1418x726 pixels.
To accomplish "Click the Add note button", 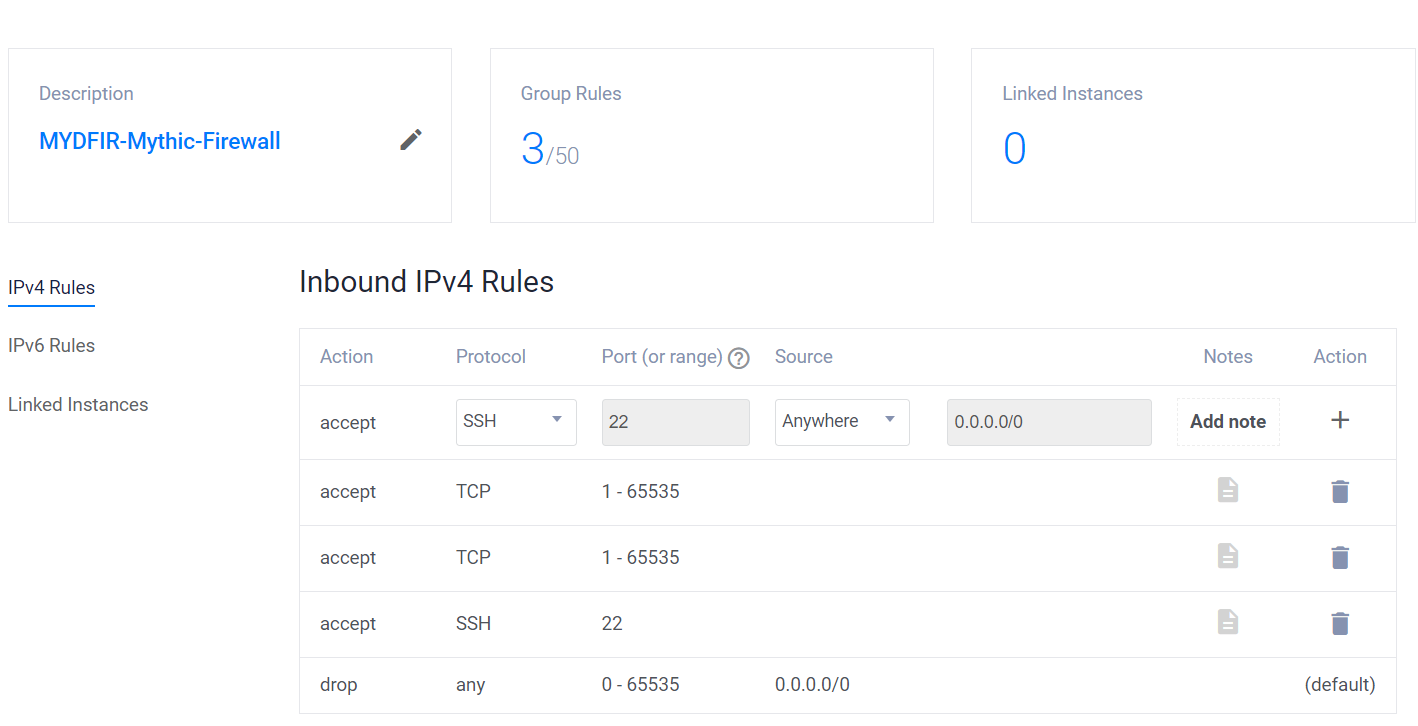I will 1228,422.
